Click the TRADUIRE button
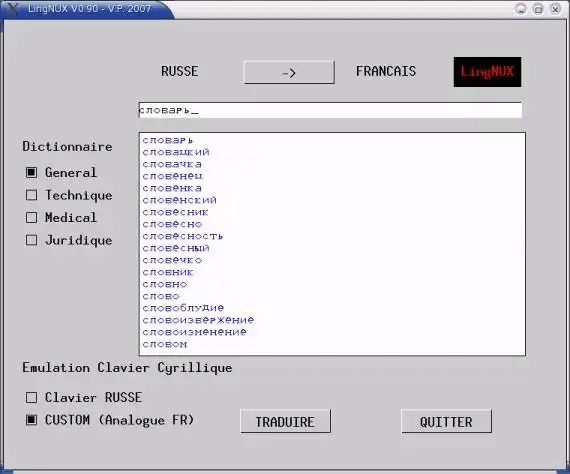 tap(285, 422)
